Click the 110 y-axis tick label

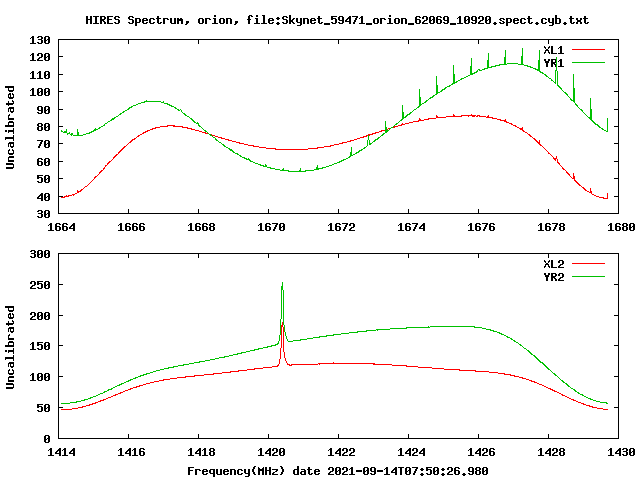click(40, 75)
